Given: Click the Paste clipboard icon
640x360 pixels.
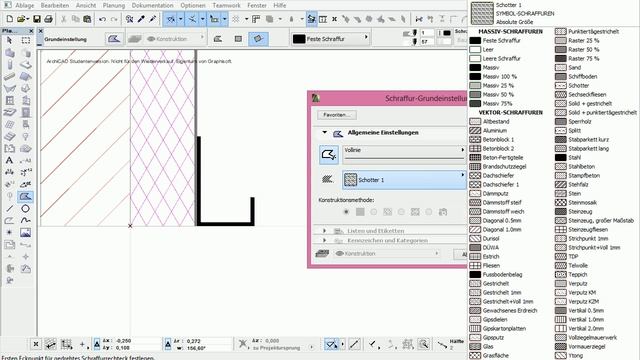Looking at the screenshot, I should [x=87, y=19].
